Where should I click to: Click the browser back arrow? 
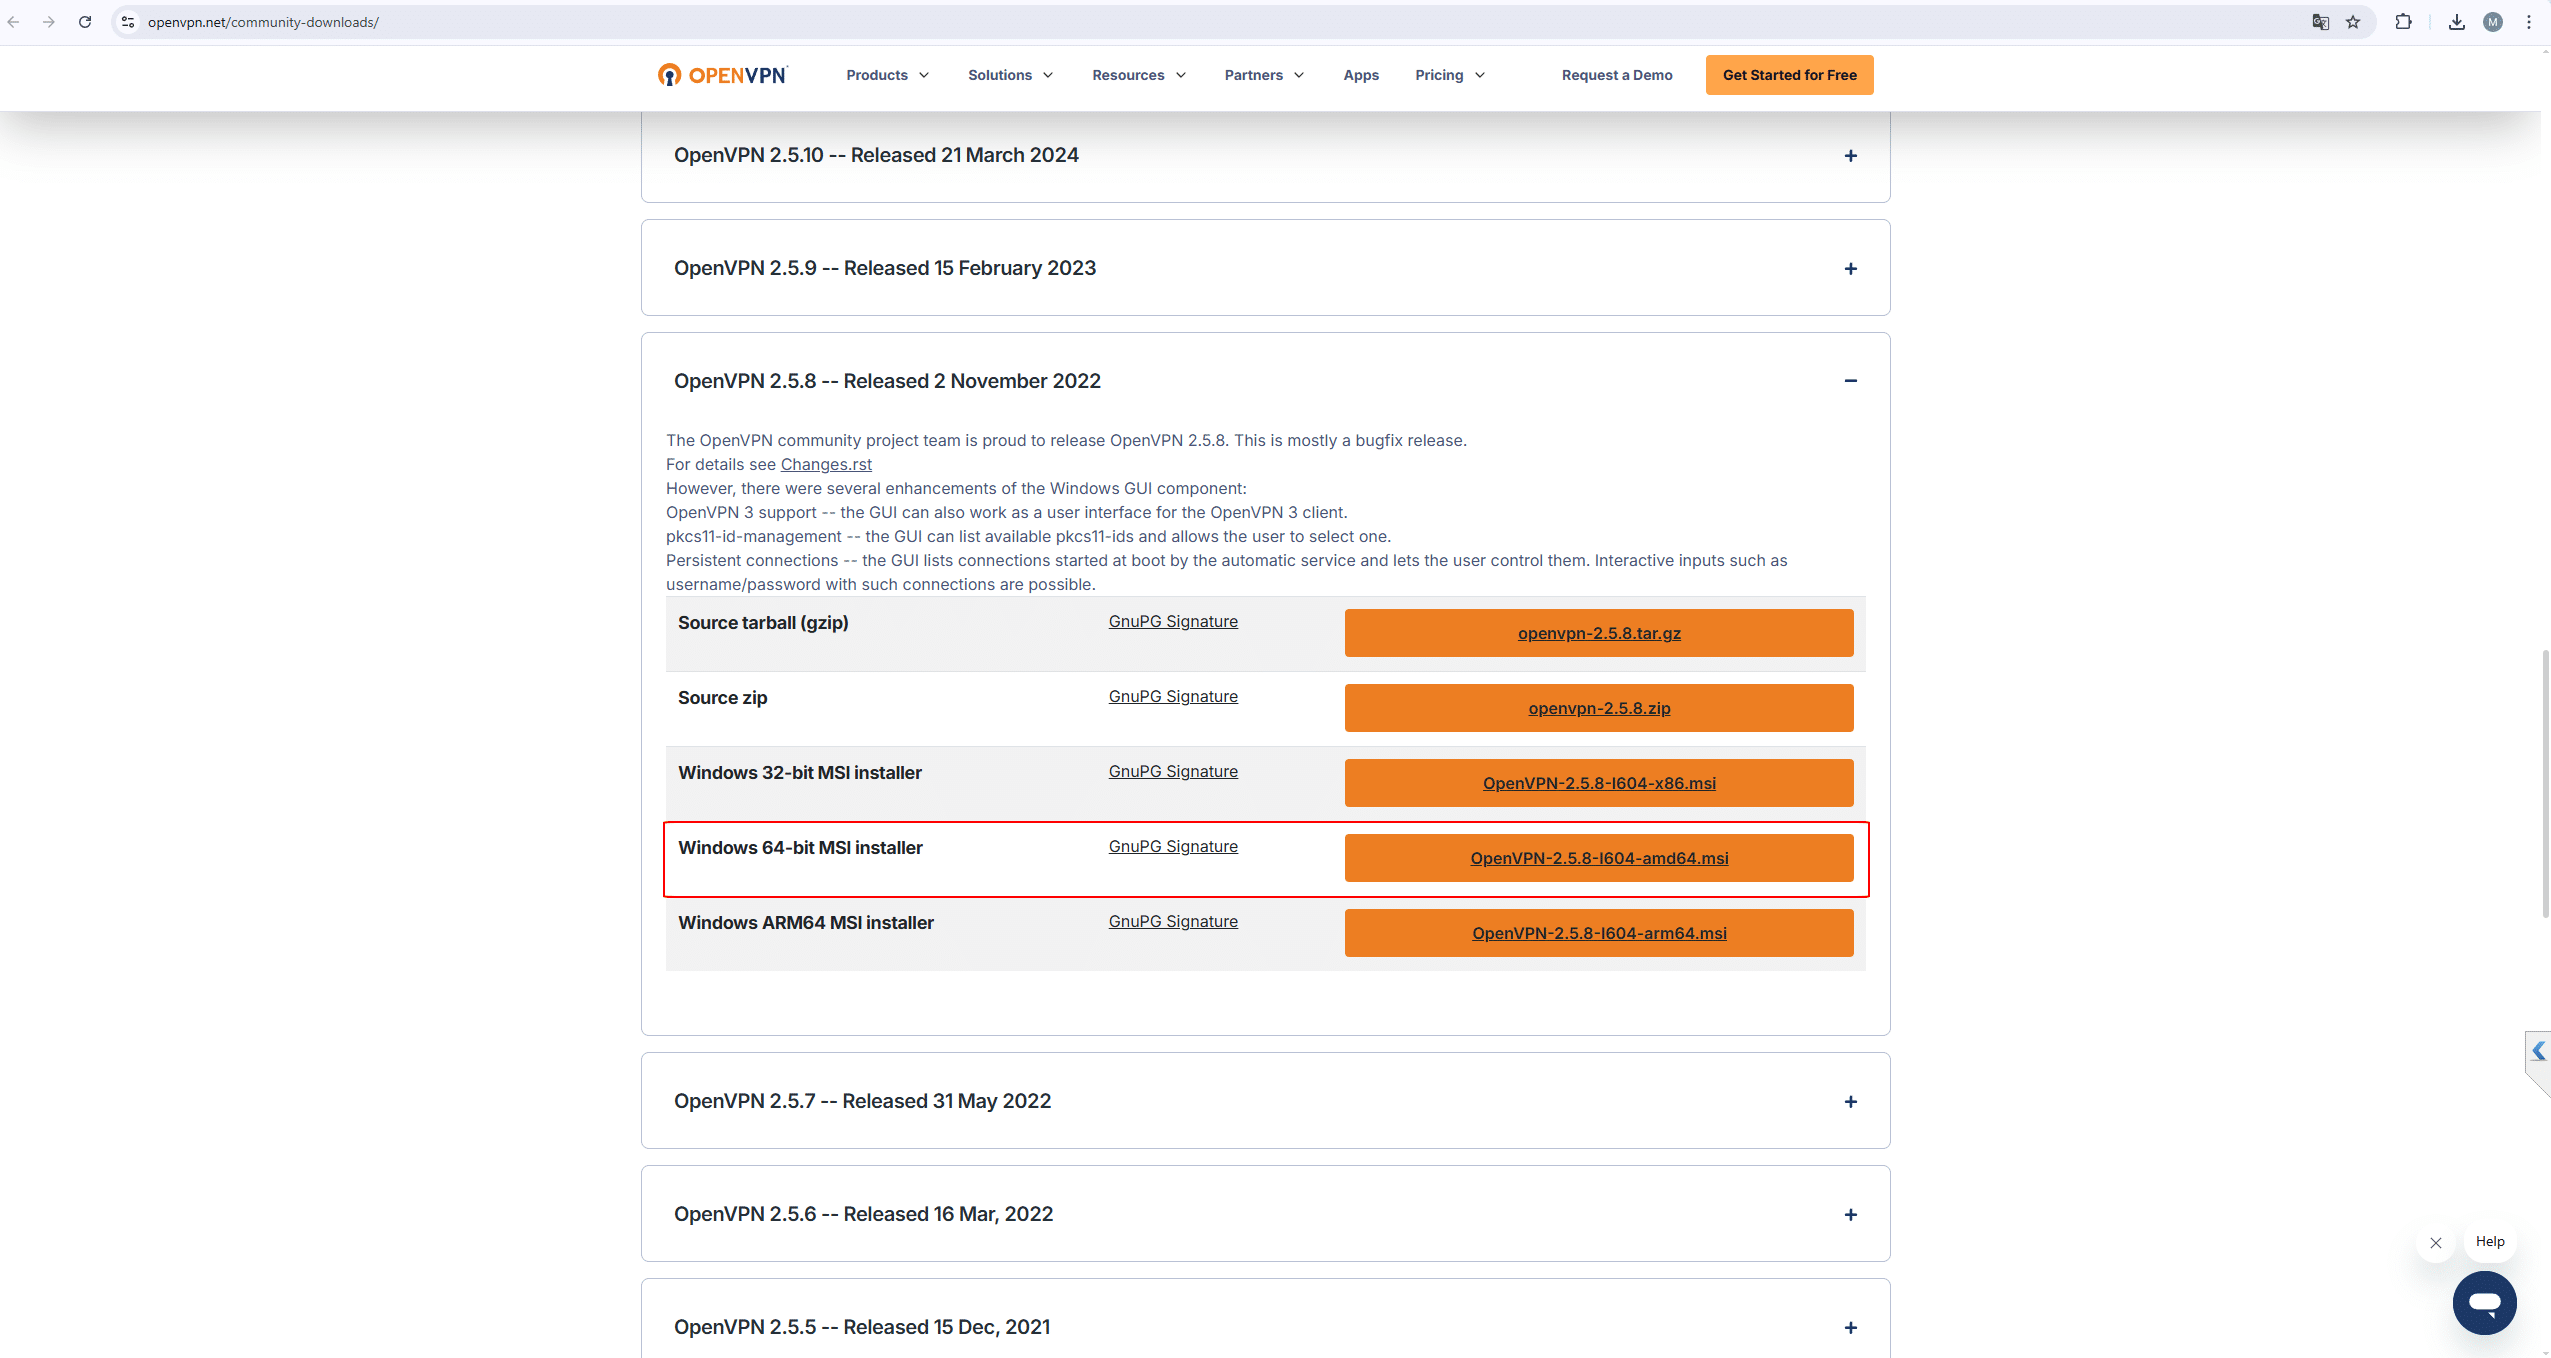coord(14,22)
